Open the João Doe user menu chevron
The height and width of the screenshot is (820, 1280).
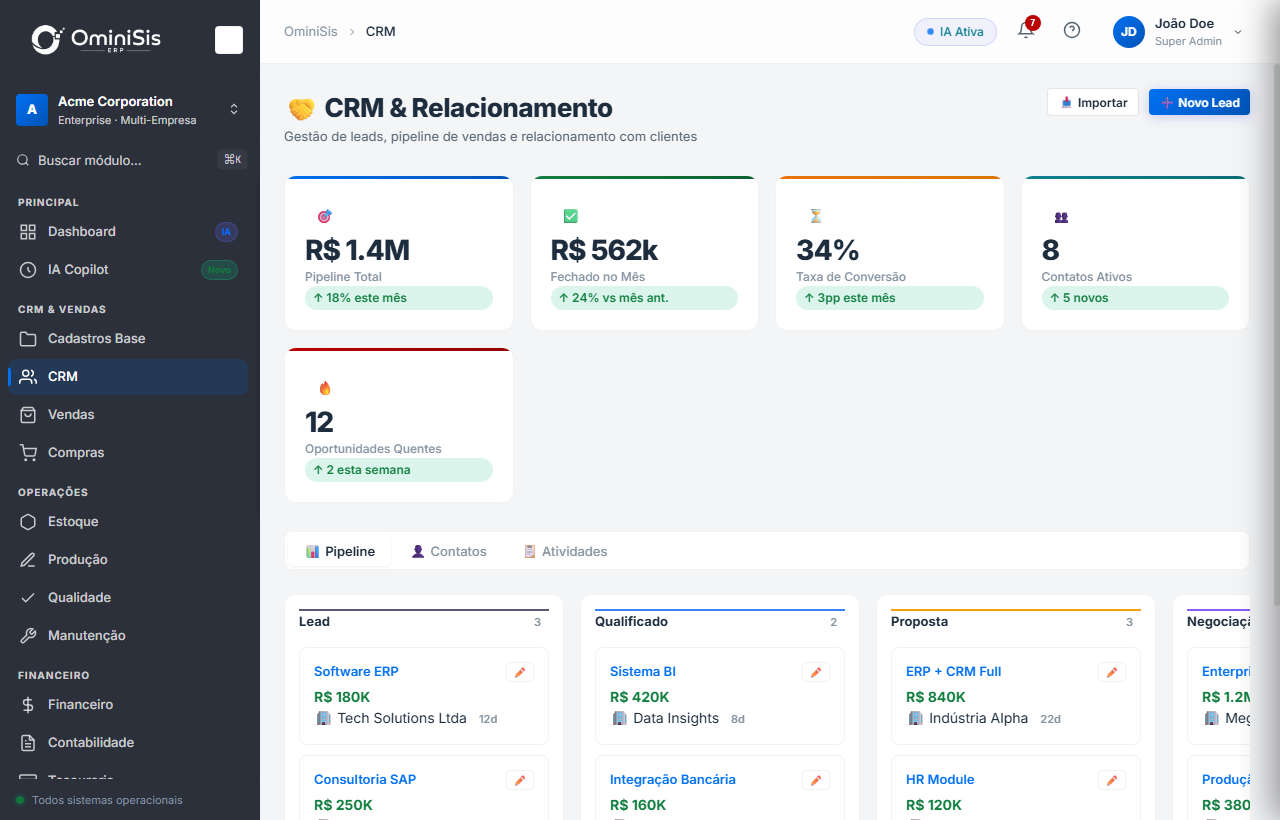click(x=1238, y=32)
